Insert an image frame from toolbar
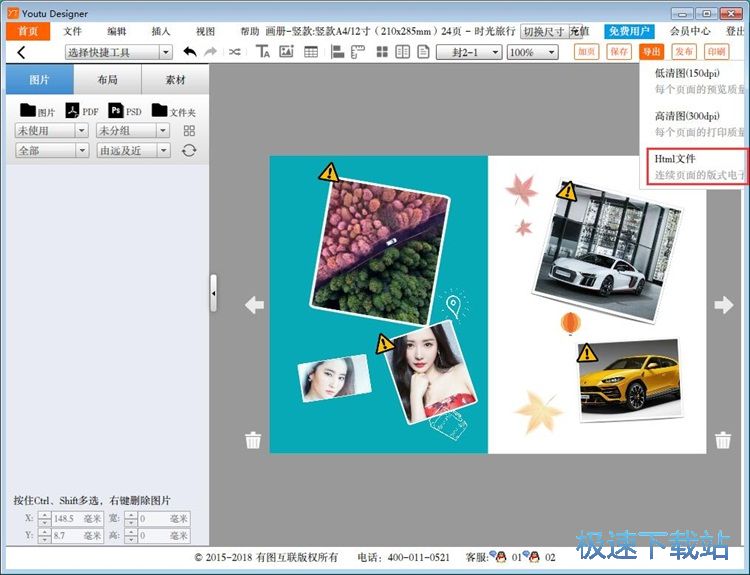This screenshot has height=575, width=750. point(286,51)
